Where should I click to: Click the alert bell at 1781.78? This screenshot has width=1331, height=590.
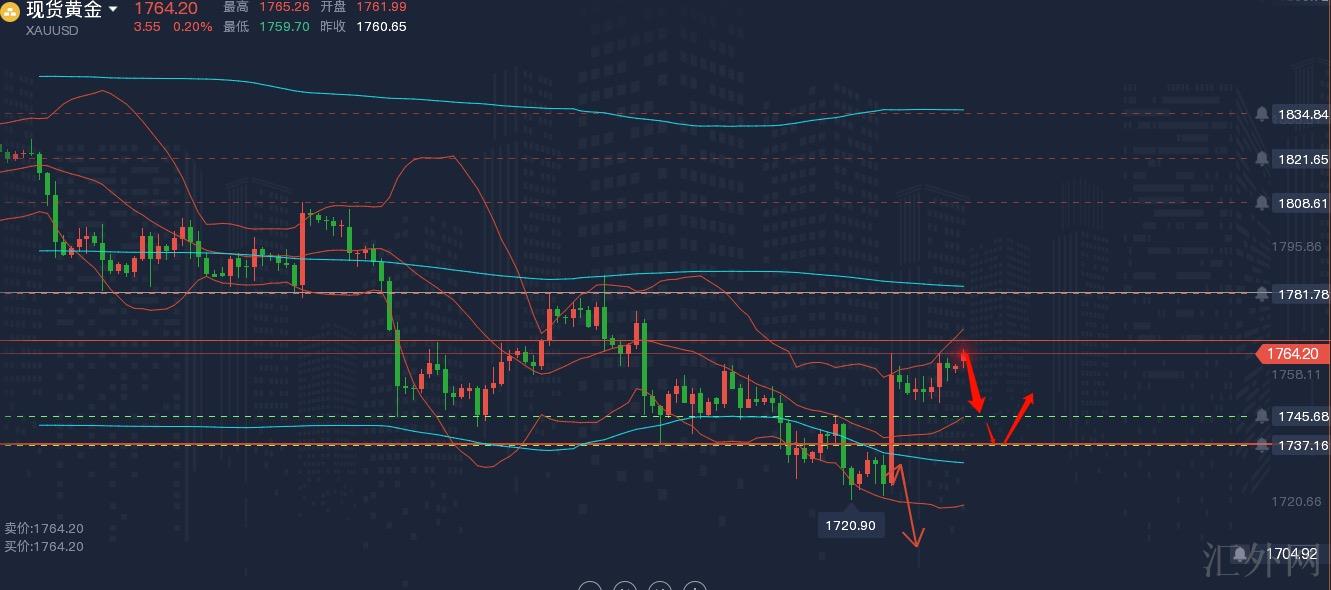click(x=1263, y=294)
